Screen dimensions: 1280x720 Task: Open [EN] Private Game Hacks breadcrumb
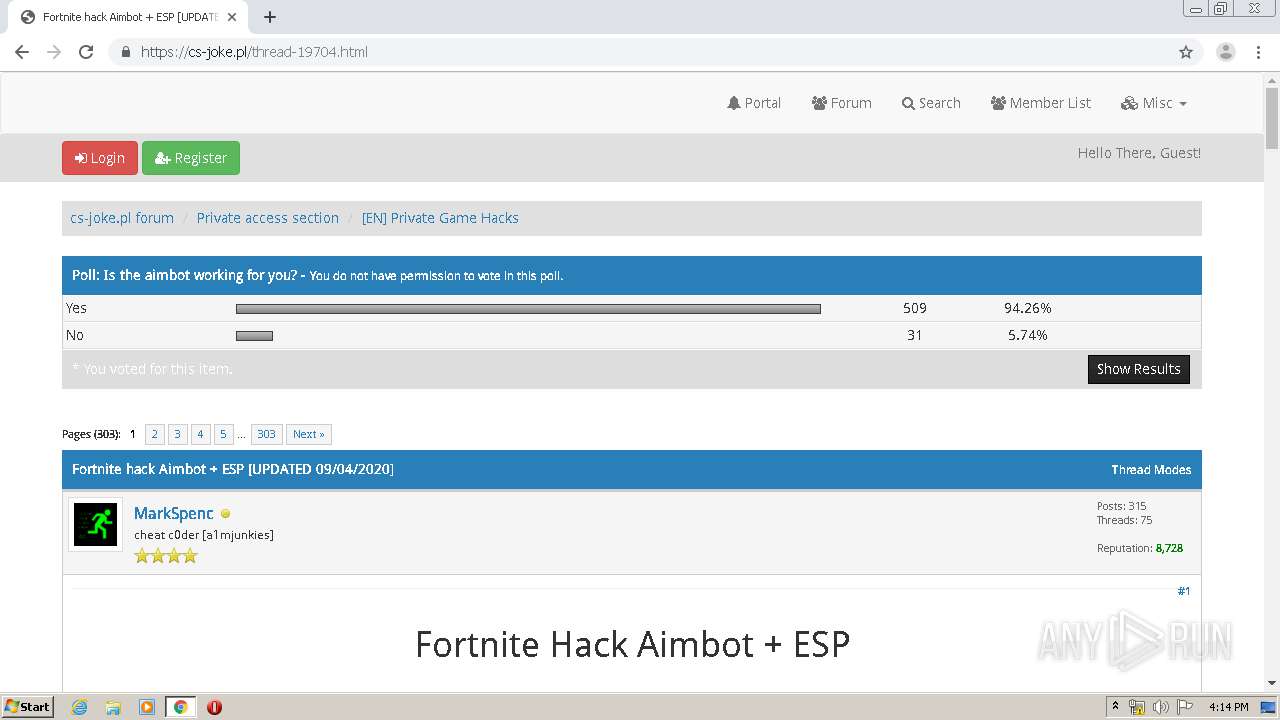coord(440,218)
